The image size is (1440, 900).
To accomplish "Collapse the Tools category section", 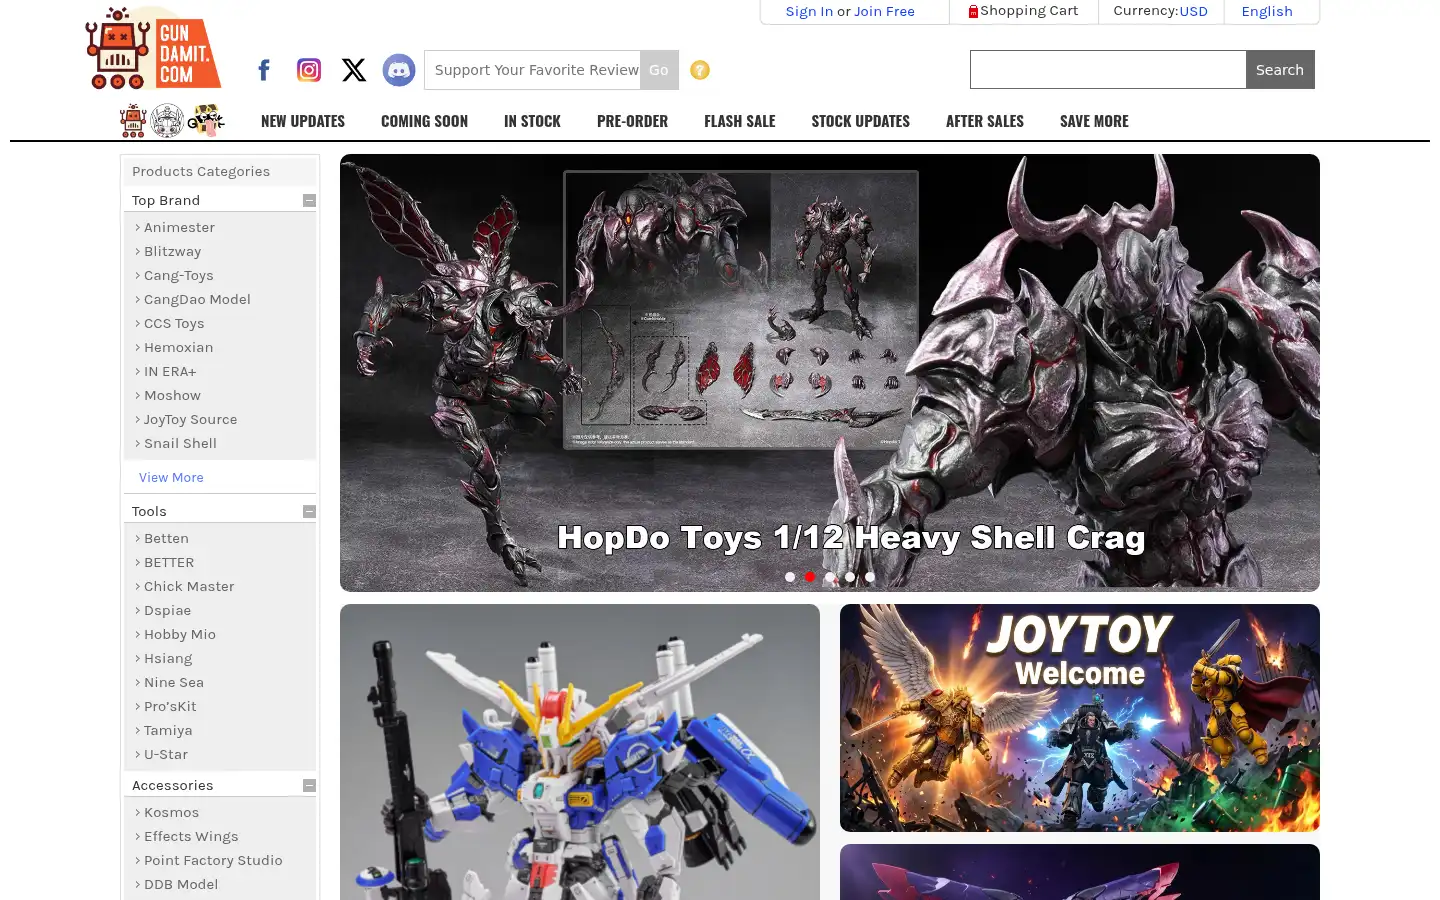I will tap(309, 511).
